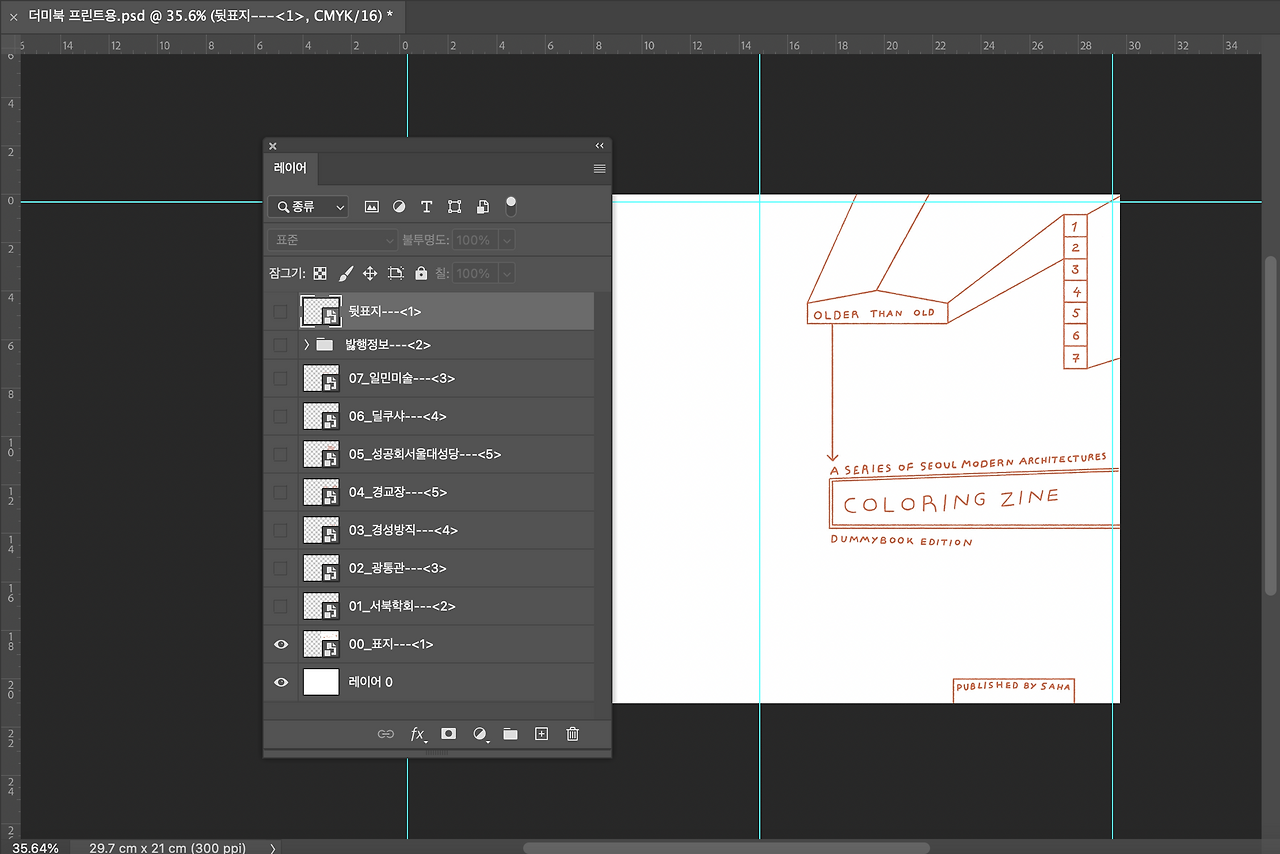Hide the 레이어 0 layer
Viewport: 1280px width, 854px height.
coord(281,682)
